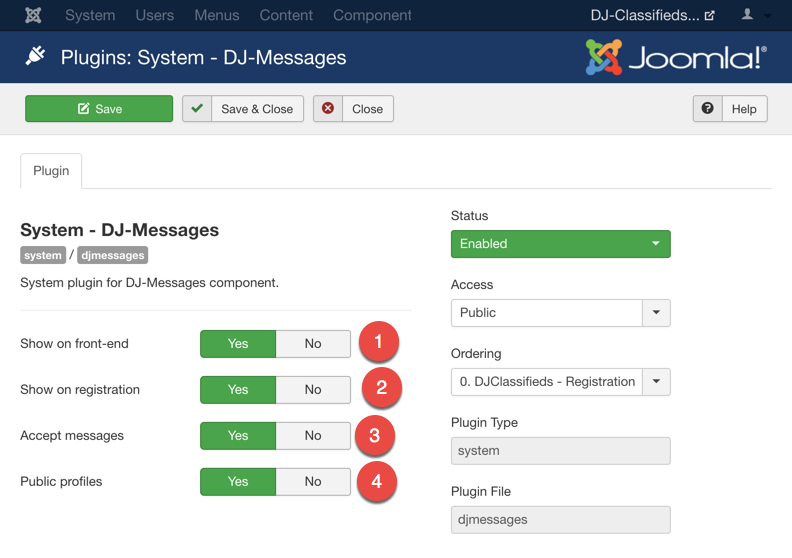Screen dimensions: 792x558
Task: Open the System menu
Action: (x=90, y=15)
